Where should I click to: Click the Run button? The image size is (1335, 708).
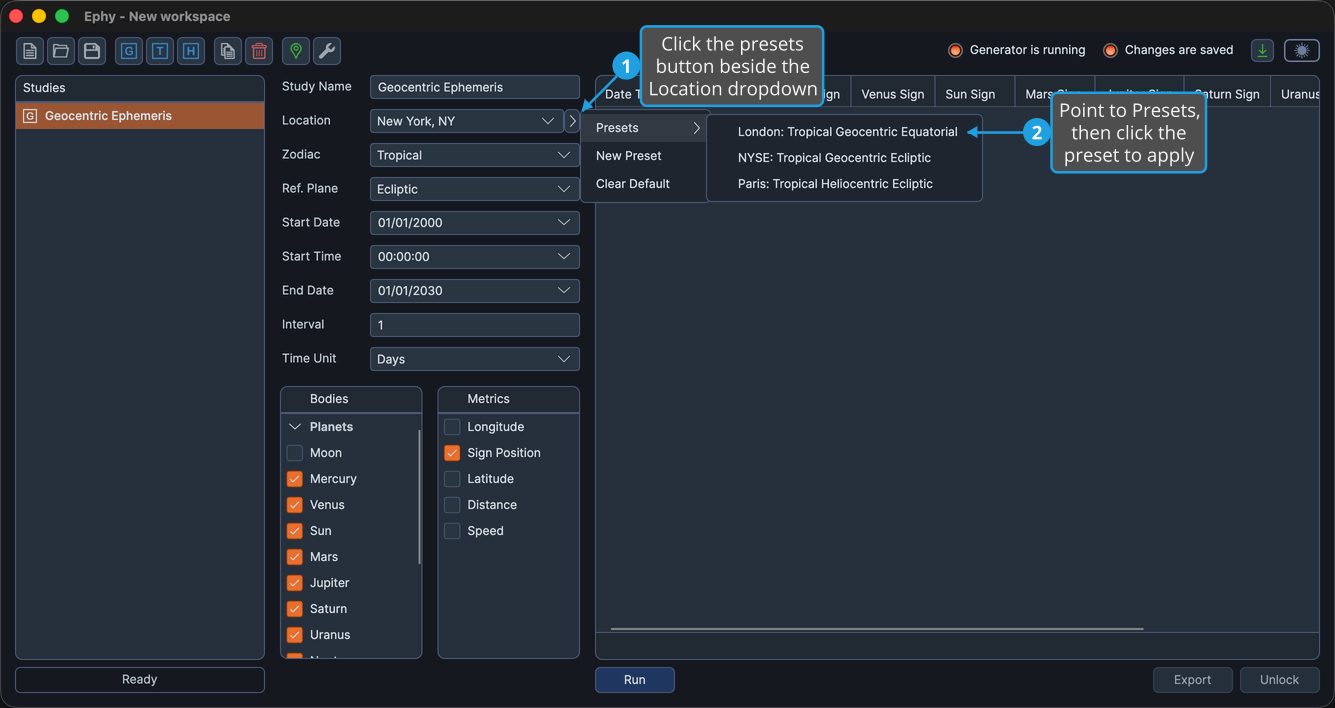635,680
